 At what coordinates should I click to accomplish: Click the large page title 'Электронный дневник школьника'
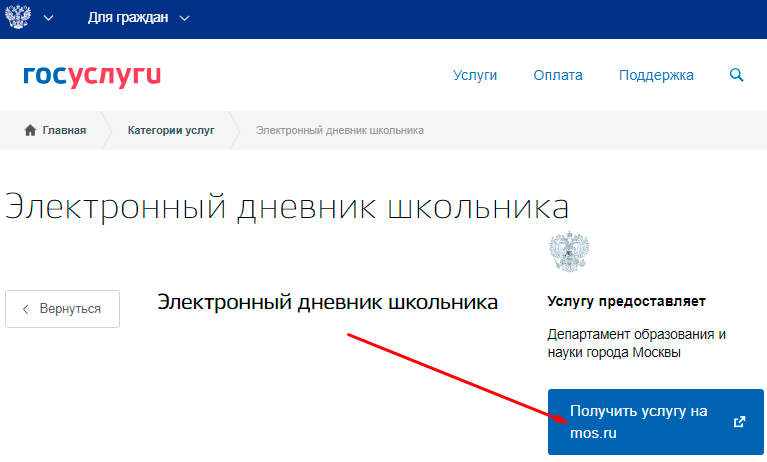(x=287, y=207)
